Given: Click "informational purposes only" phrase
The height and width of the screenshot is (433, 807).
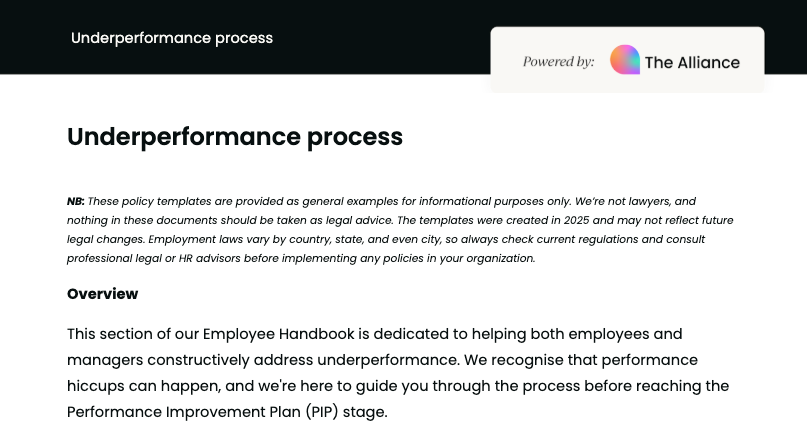Looking at the screenshot, I should [498, 201].
